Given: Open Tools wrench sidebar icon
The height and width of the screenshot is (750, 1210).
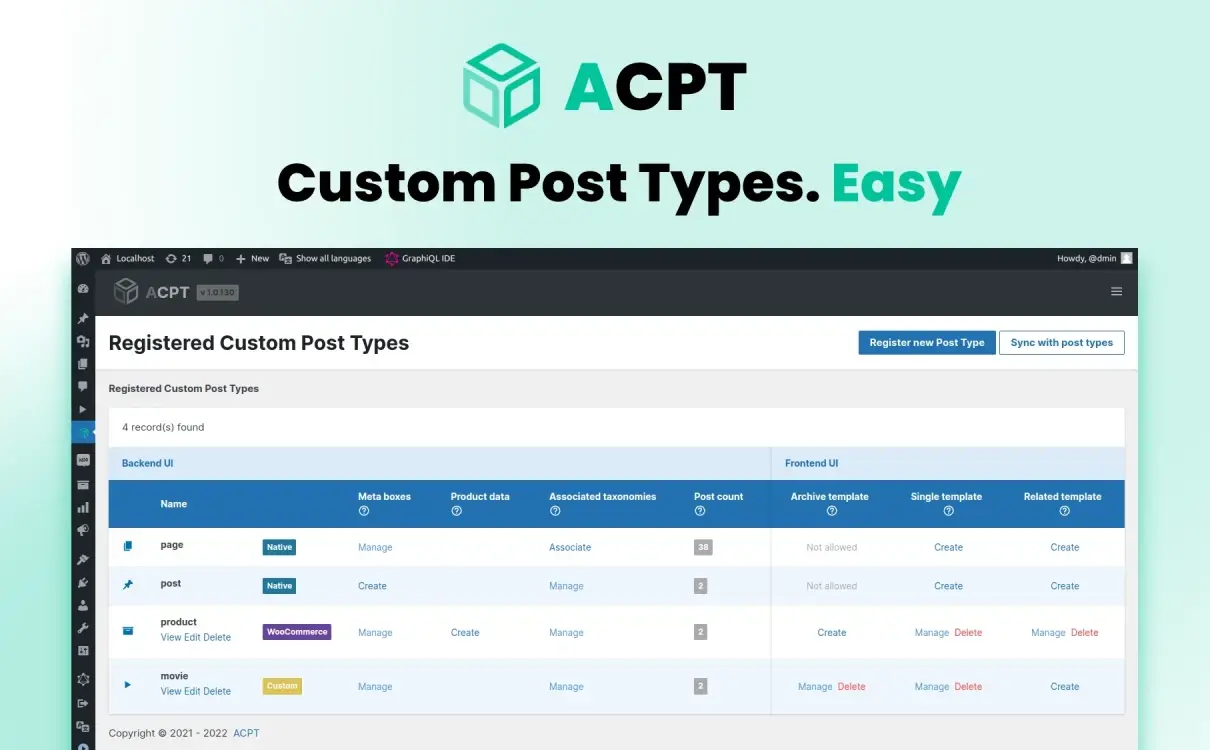Looking at the screenshot, I should click(x=83, y=628).
